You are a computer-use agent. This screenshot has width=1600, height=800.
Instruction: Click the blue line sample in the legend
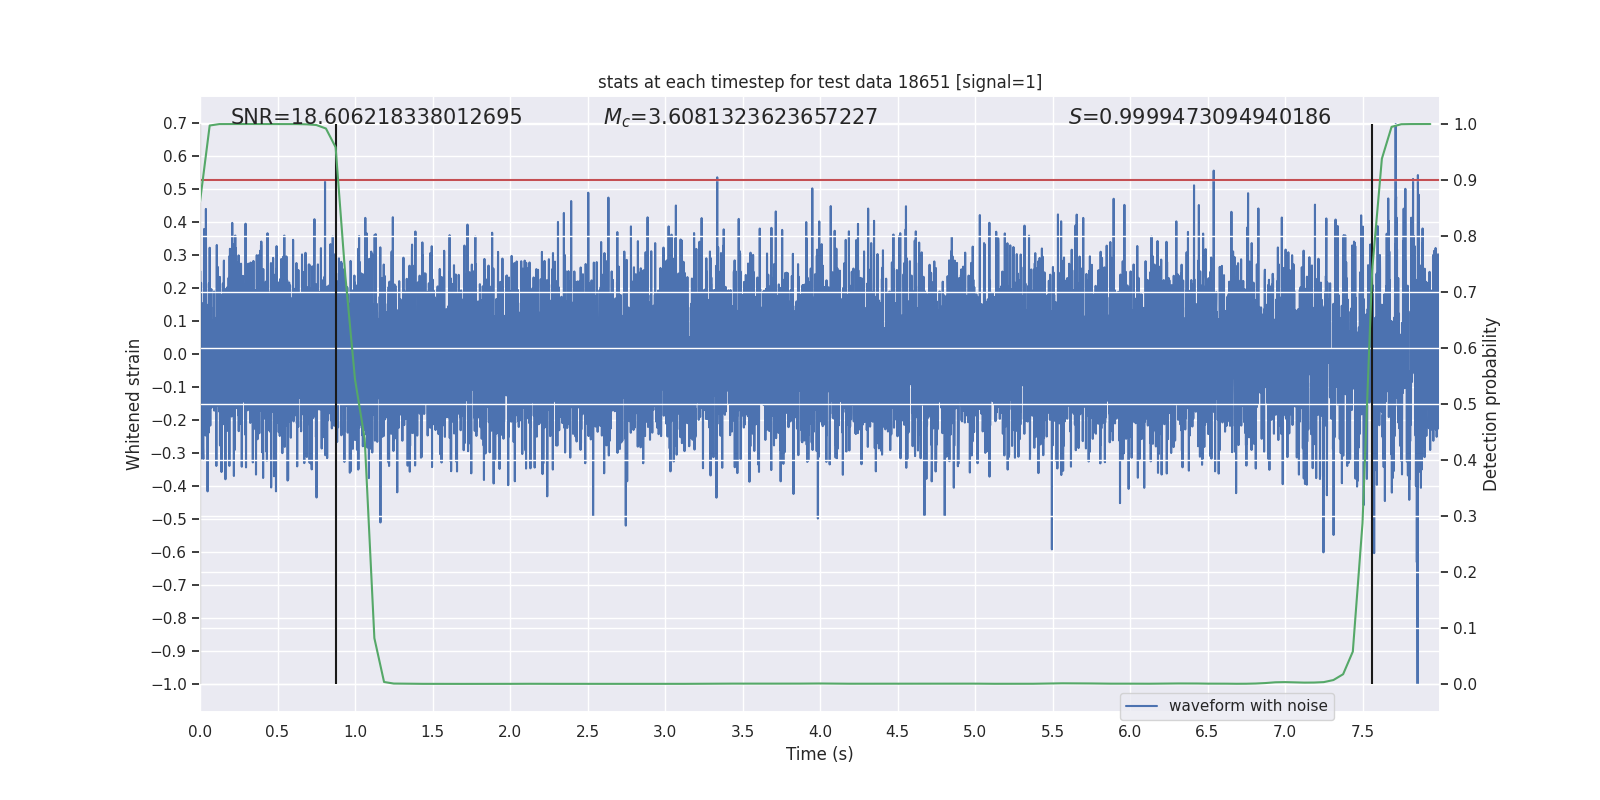[x=1142, y=706]
